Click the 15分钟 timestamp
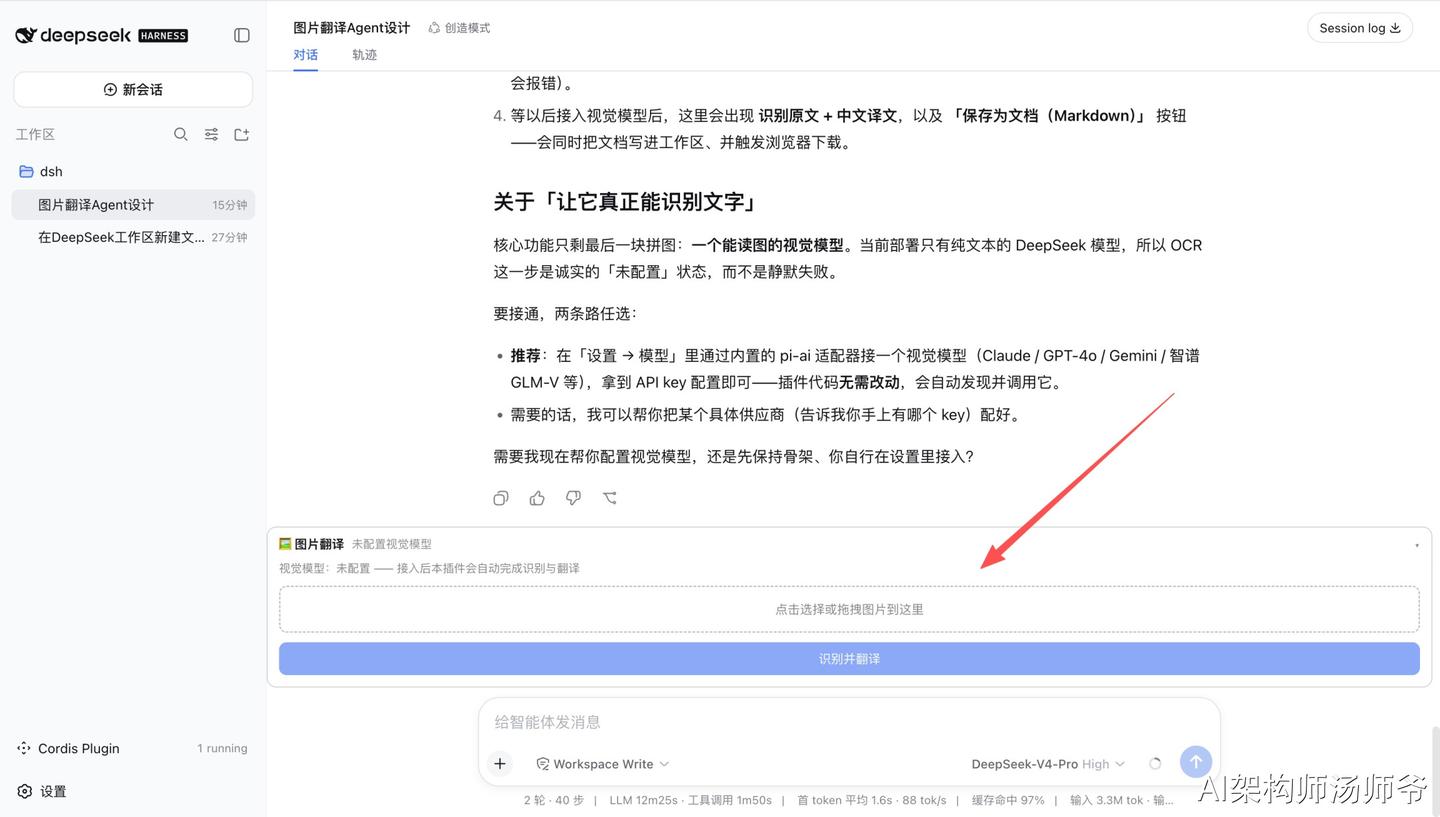 [x=229, y=205]
